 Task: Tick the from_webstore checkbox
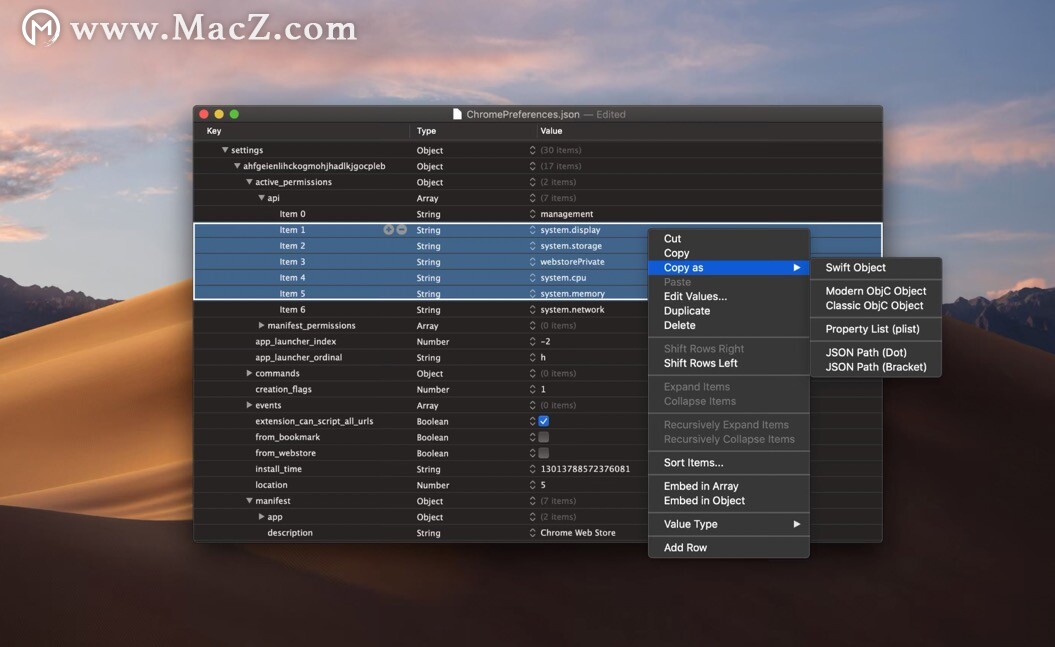(544, 453)
